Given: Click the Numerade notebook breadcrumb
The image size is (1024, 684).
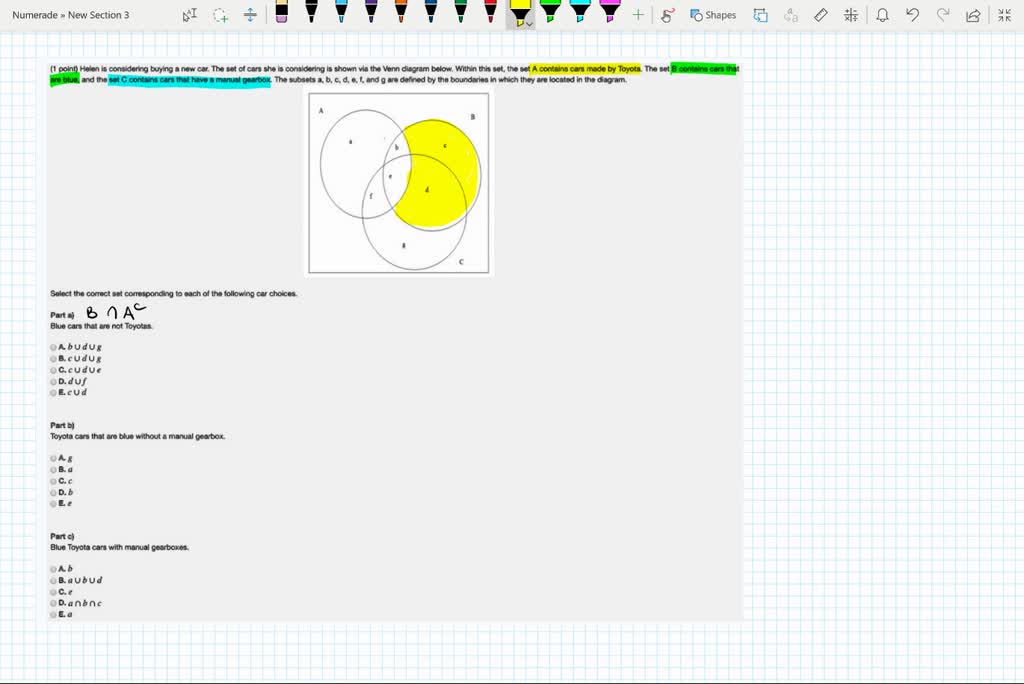Looking at the screenshot, I should [35, 15].
